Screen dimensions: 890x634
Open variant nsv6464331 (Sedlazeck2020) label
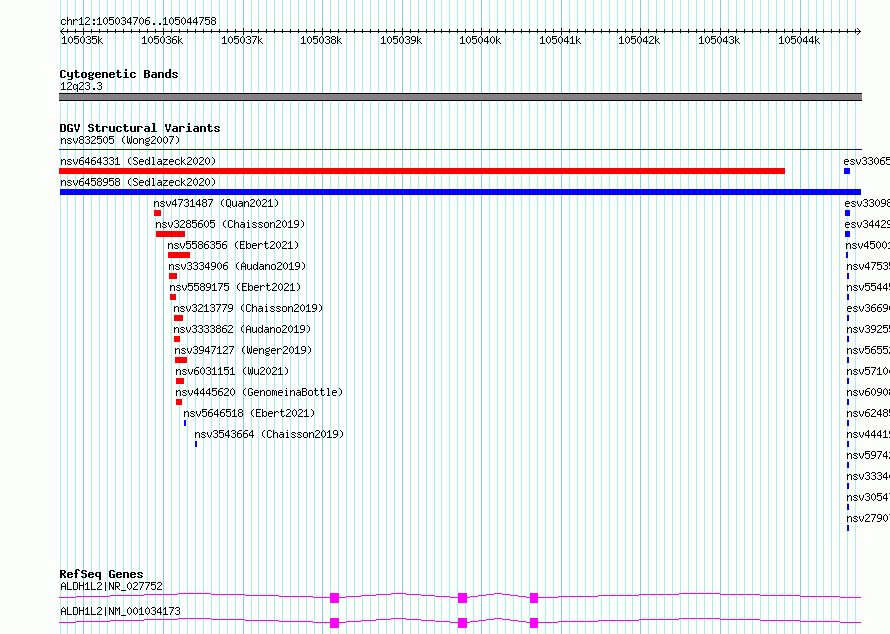138,161
